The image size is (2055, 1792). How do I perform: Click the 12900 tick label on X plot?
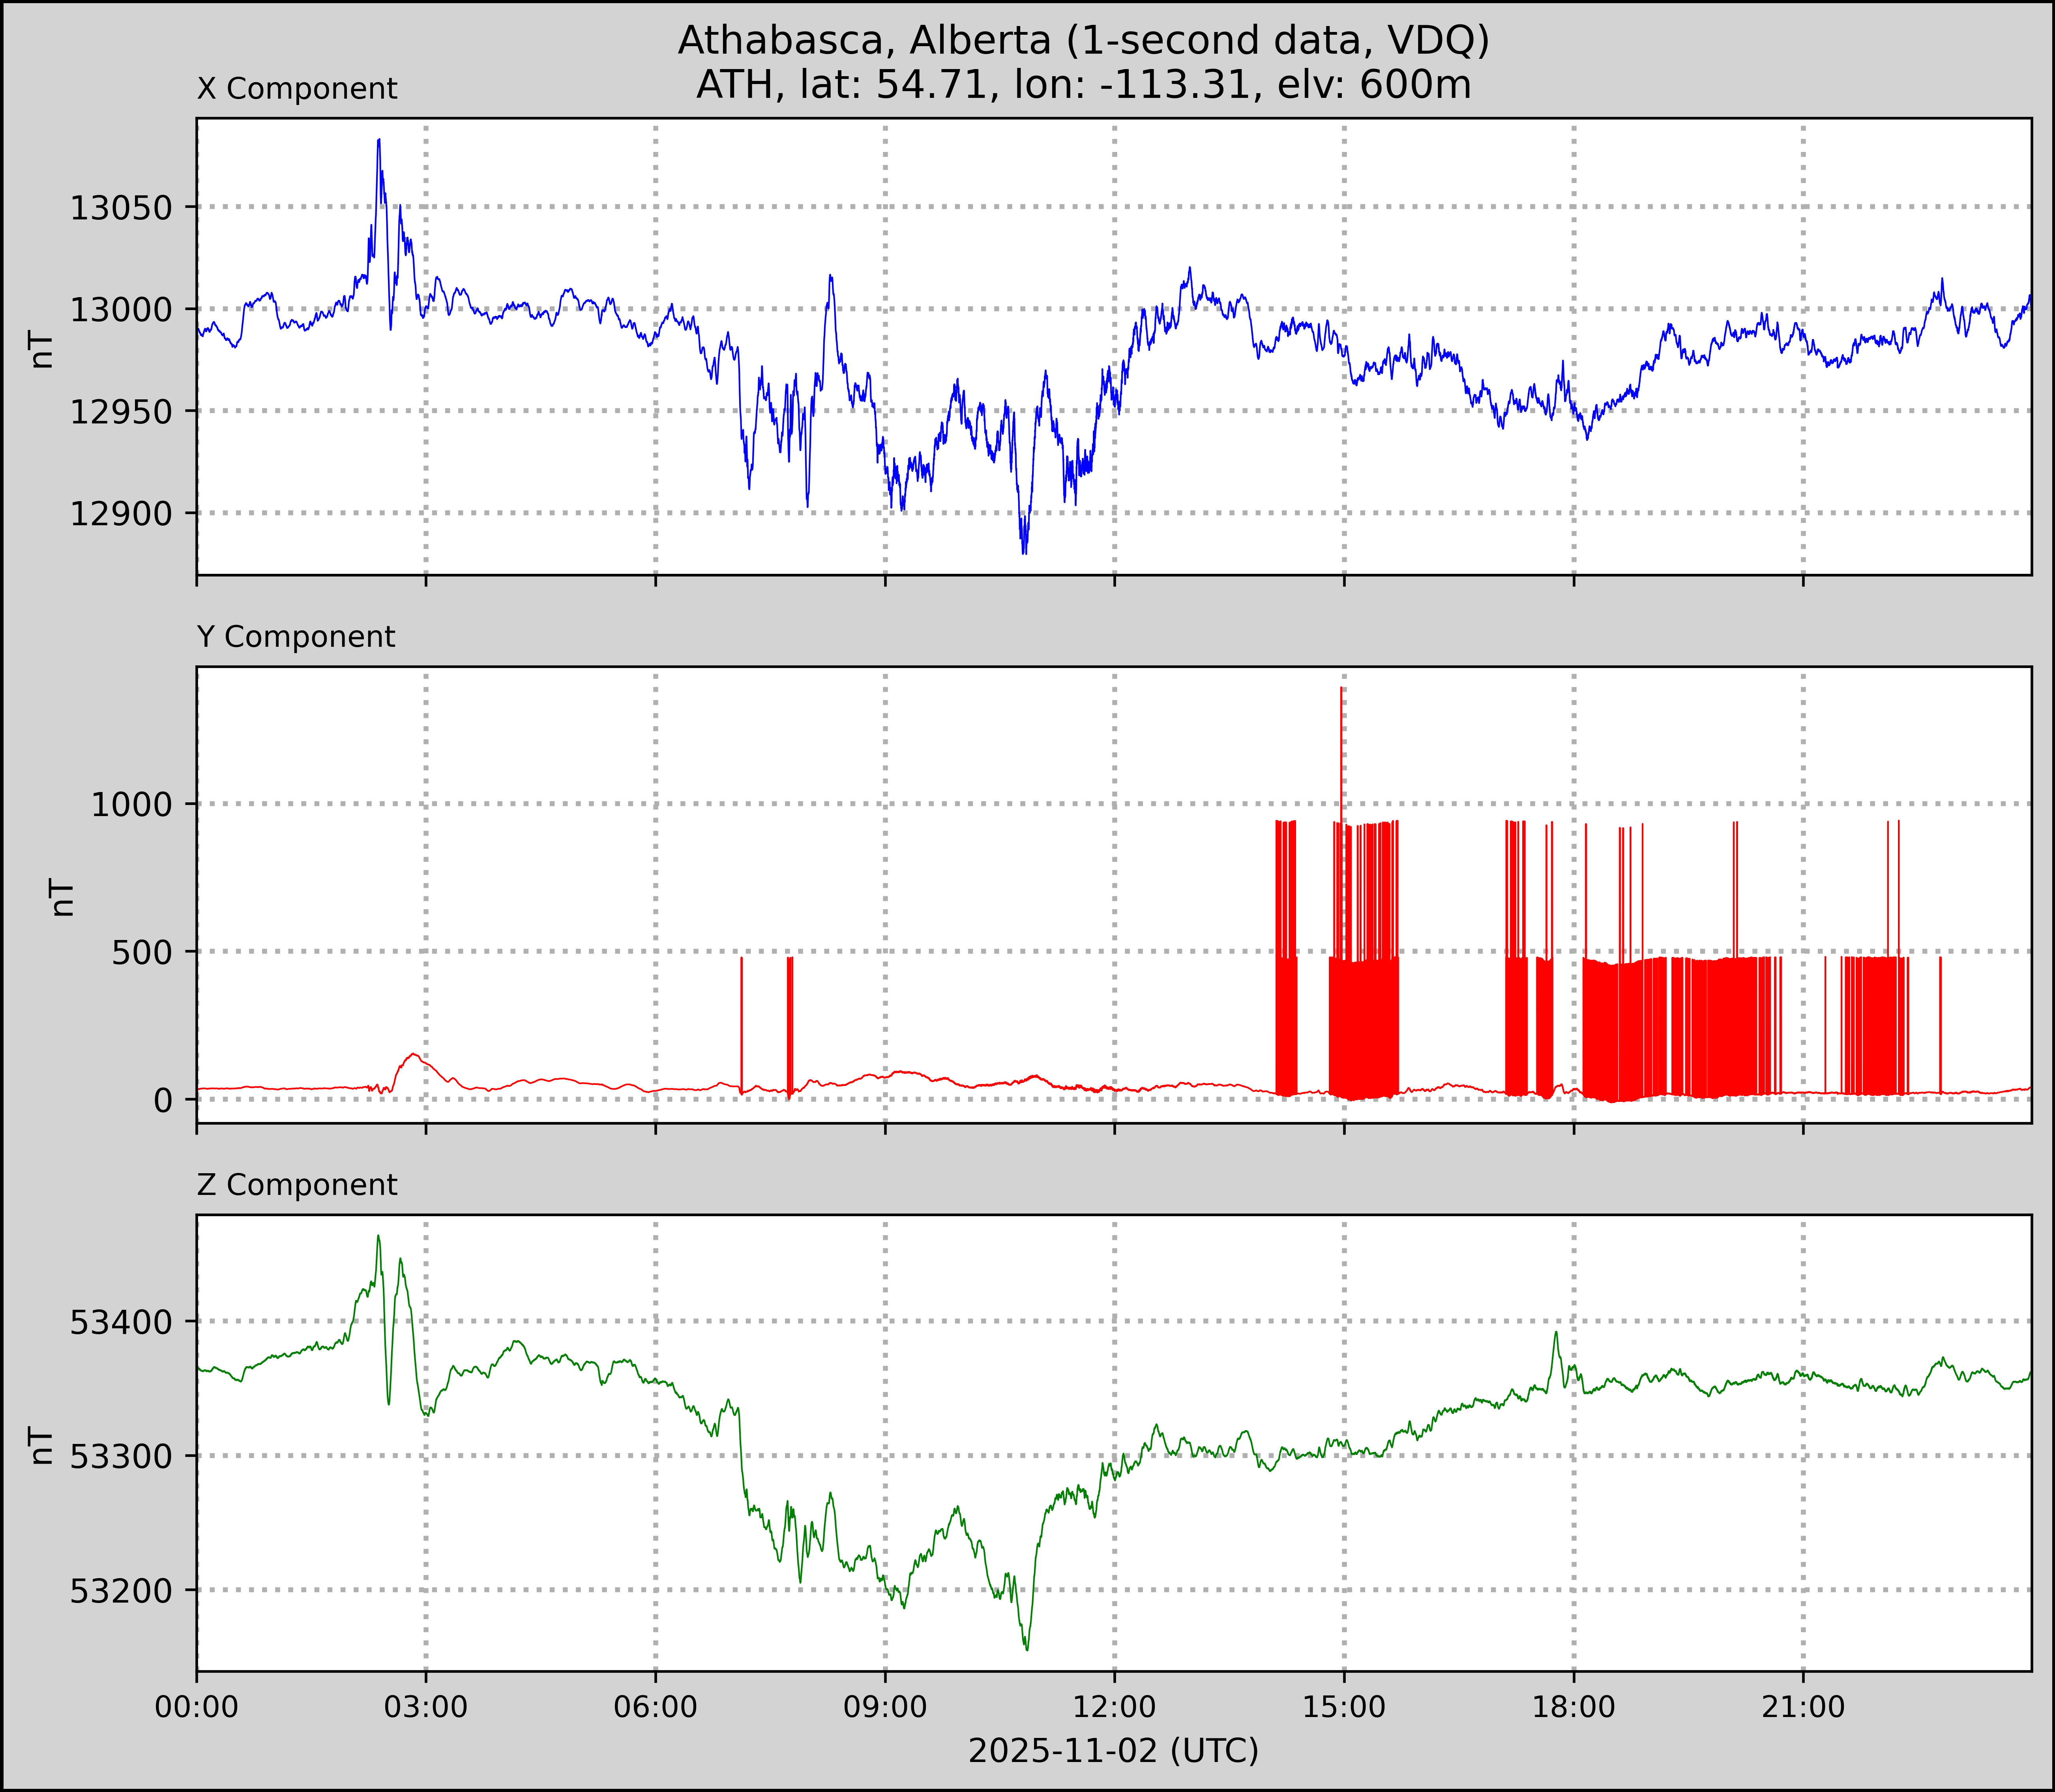coord(121,514)
